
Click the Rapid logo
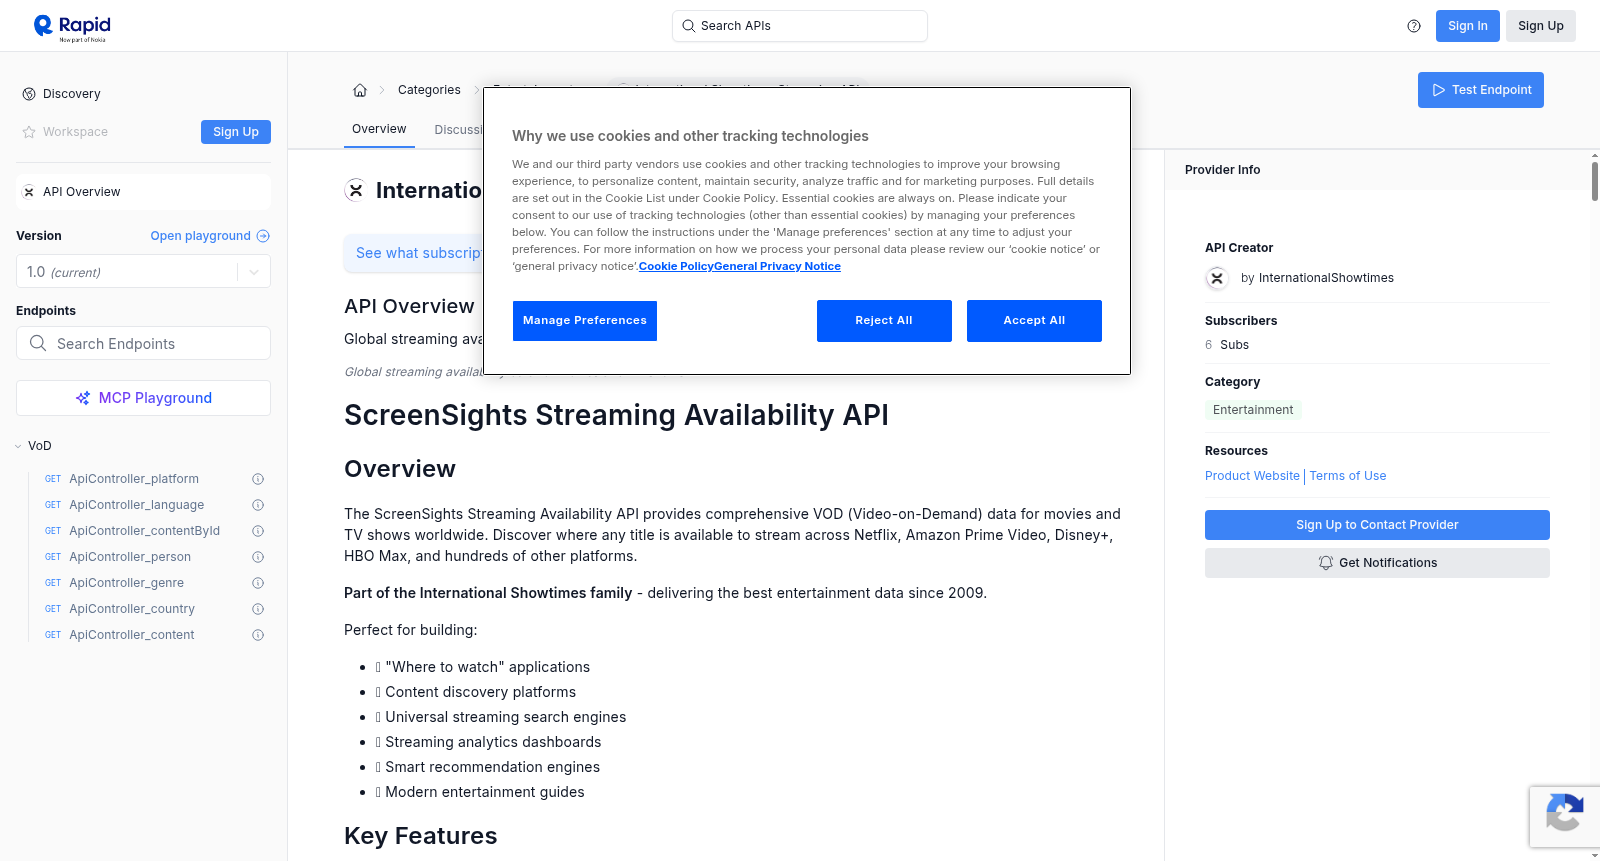click(x=72, y=27)
